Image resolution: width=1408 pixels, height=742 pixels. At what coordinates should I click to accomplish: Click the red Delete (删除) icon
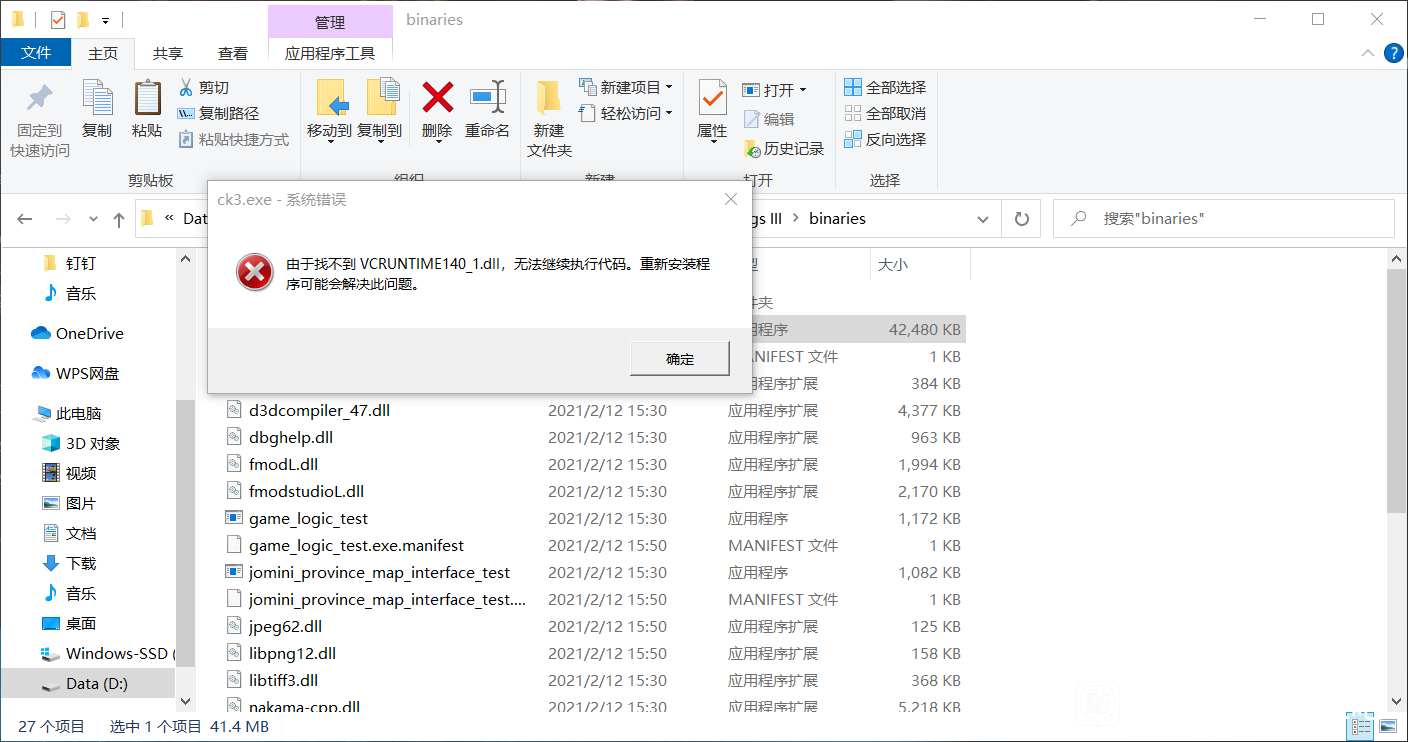point(437,97)
